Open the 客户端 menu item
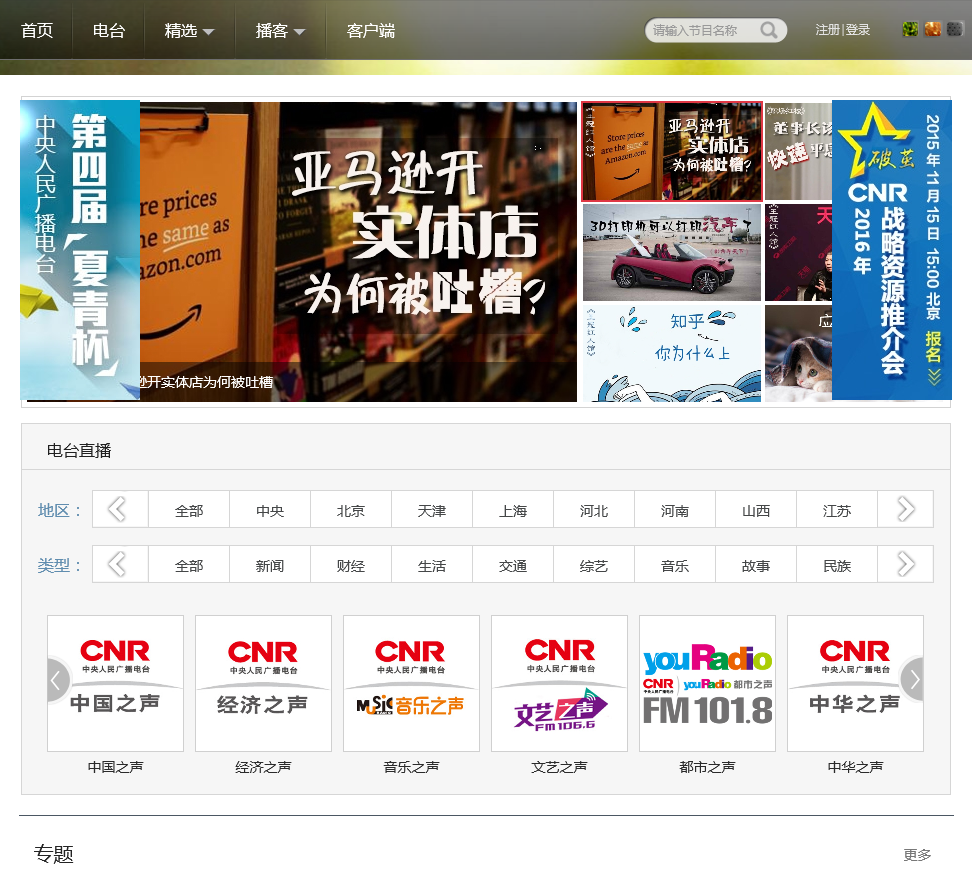The width and height of the screenshot is (972, 884). pyautogui.click(x=371, y=30)
